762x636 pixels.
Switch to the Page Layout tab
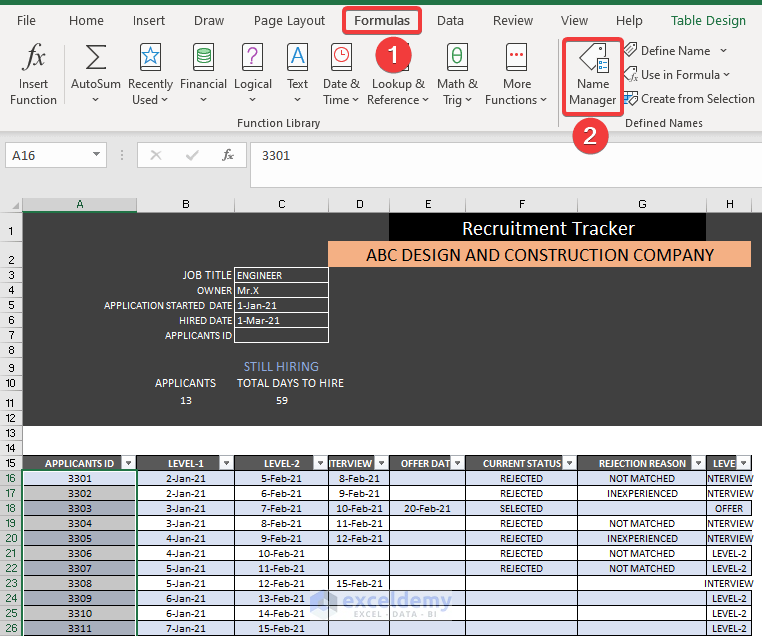pos(289,20)
